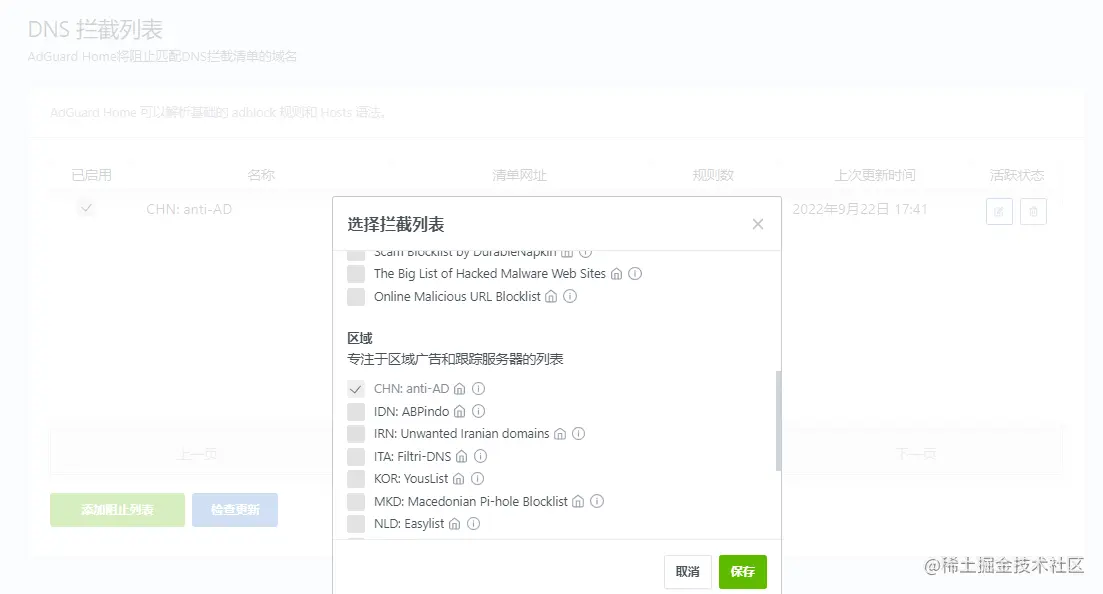Click the 名称 column header
Screen dimensions: 1103x594
click(x=261, y=175)
